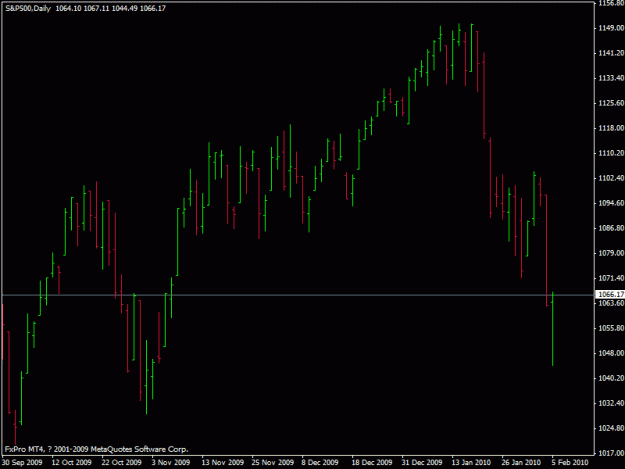Viewport: 625px width, 469px height.
Task: Select the current price label 1066.17
Action: 611,294
